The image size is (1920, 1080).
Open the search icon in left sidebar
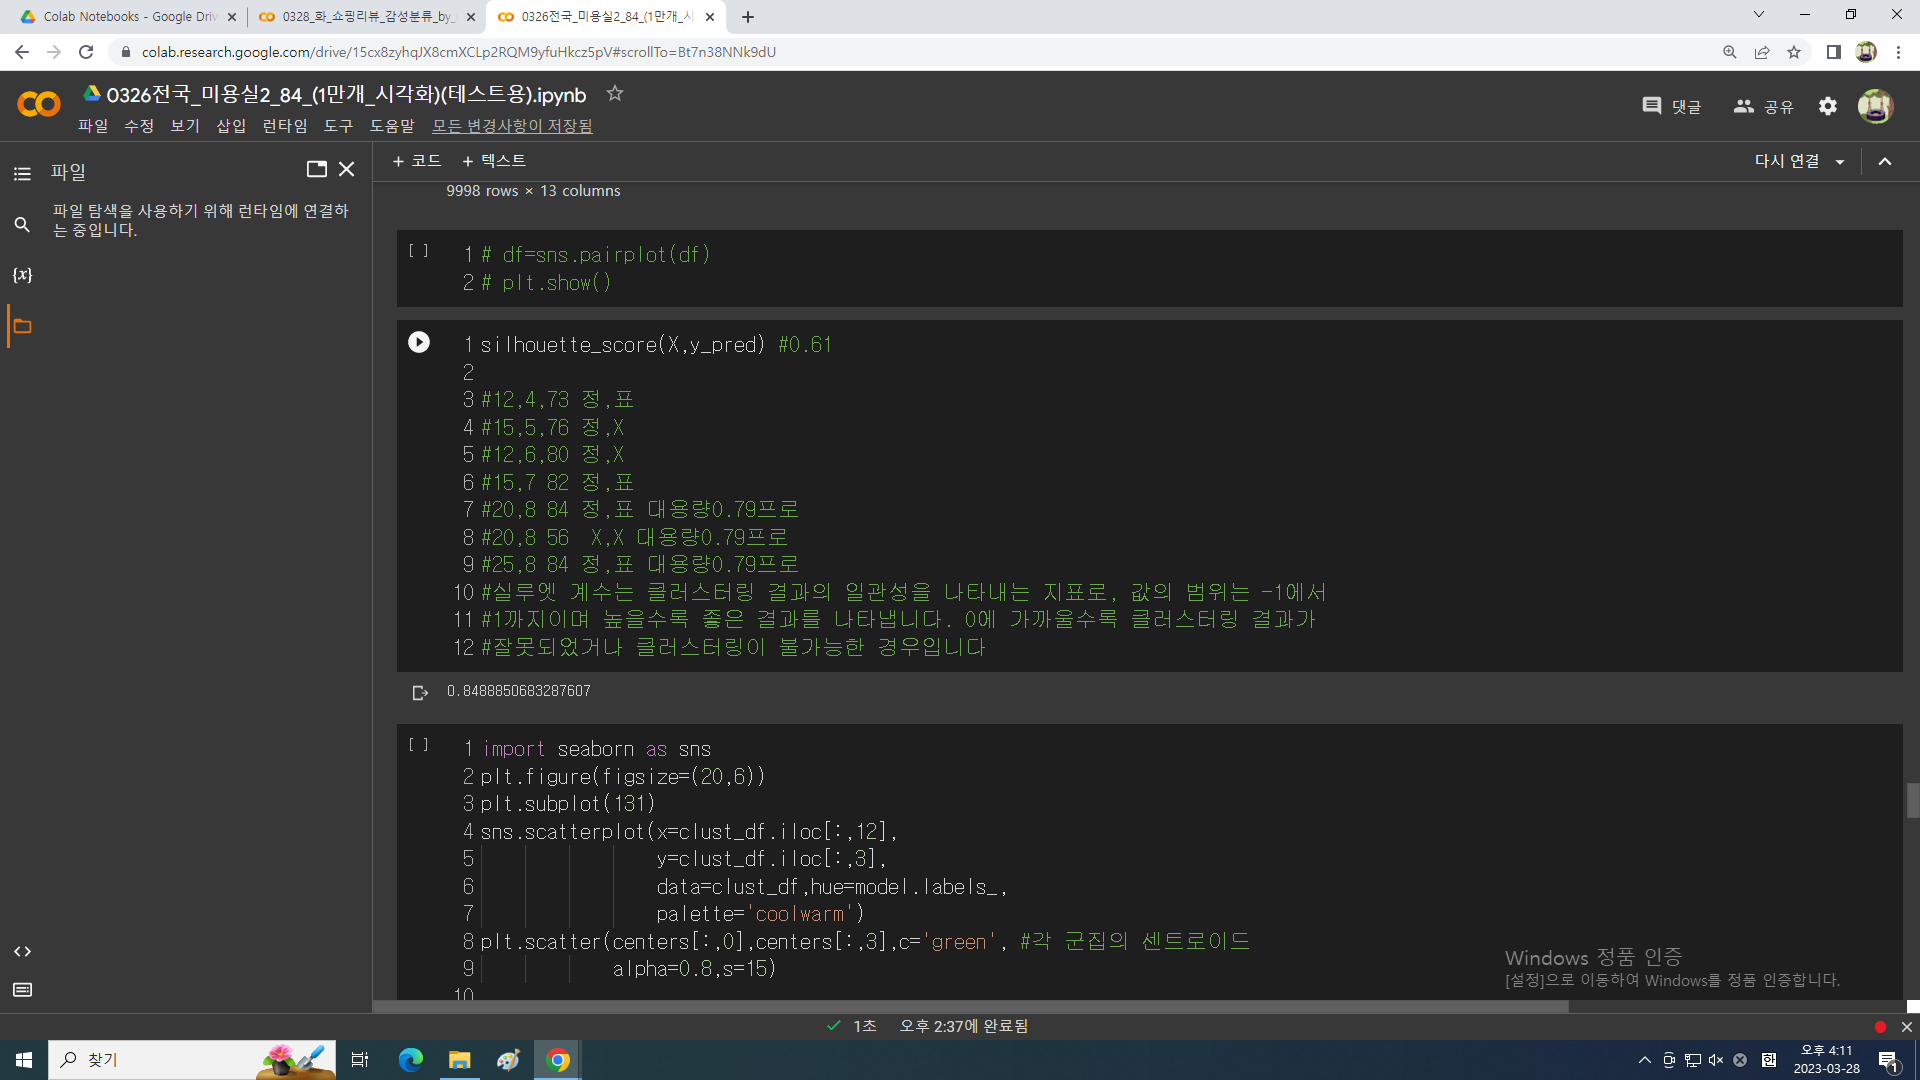[x=22, y=225]
